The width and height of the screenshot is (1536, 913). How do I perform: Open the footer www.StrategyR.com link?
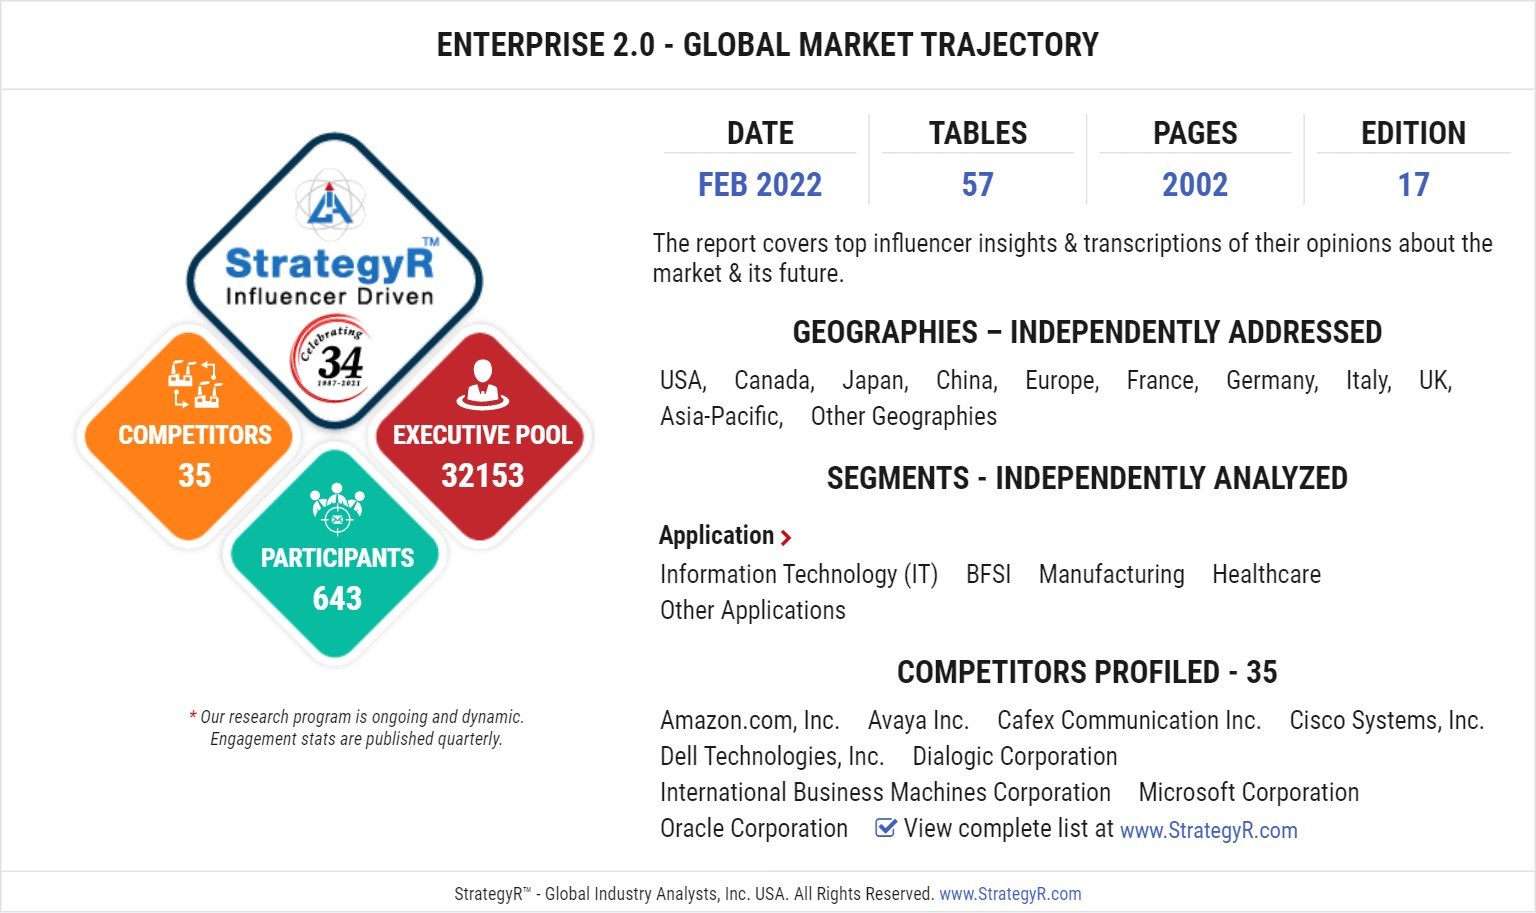1010,894
